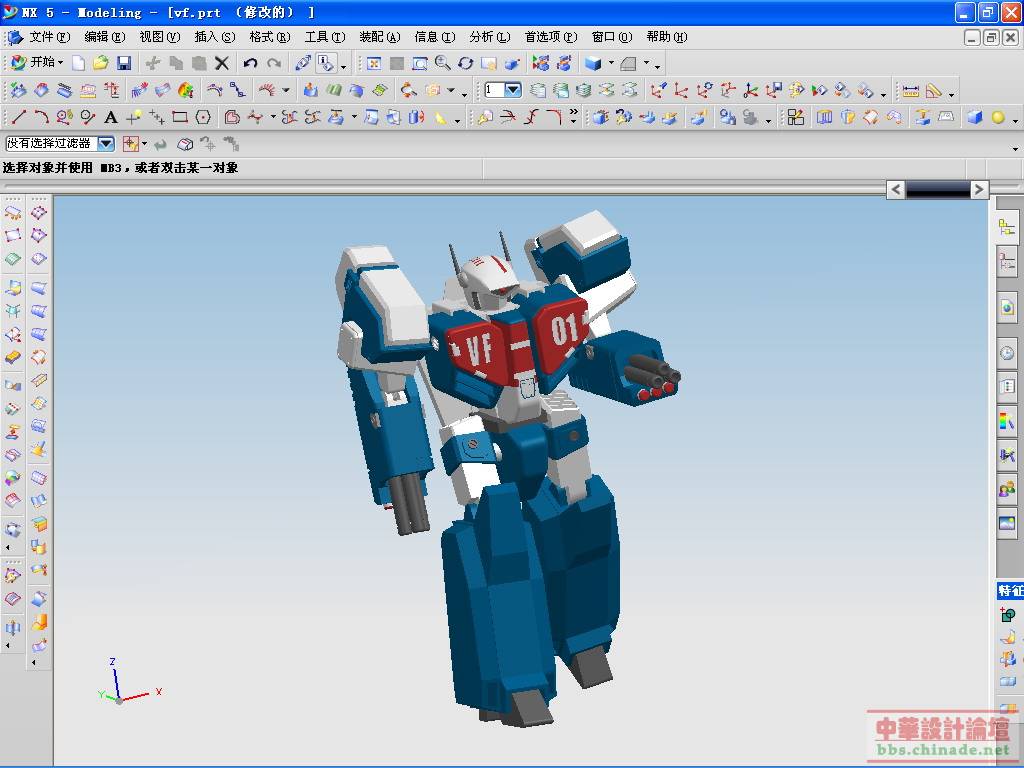The image size is (1024, 768).
Task: Open the 编辑(E) menu
Action: pos(104,37)
